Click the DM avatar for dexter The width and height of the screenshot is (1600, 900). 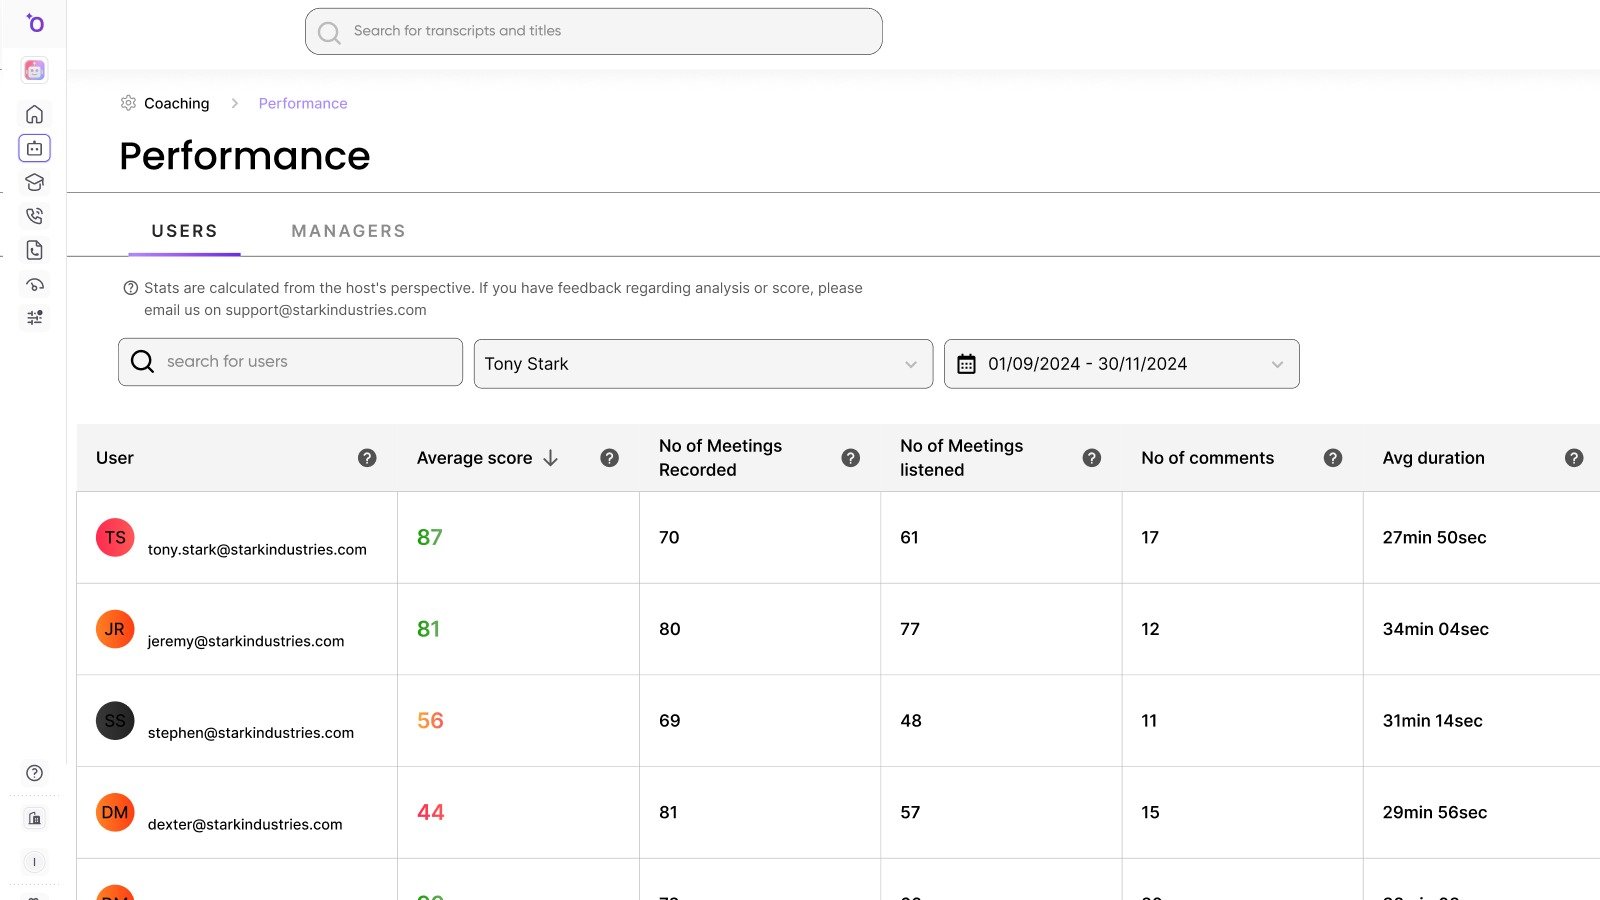[x=115, y=812]
